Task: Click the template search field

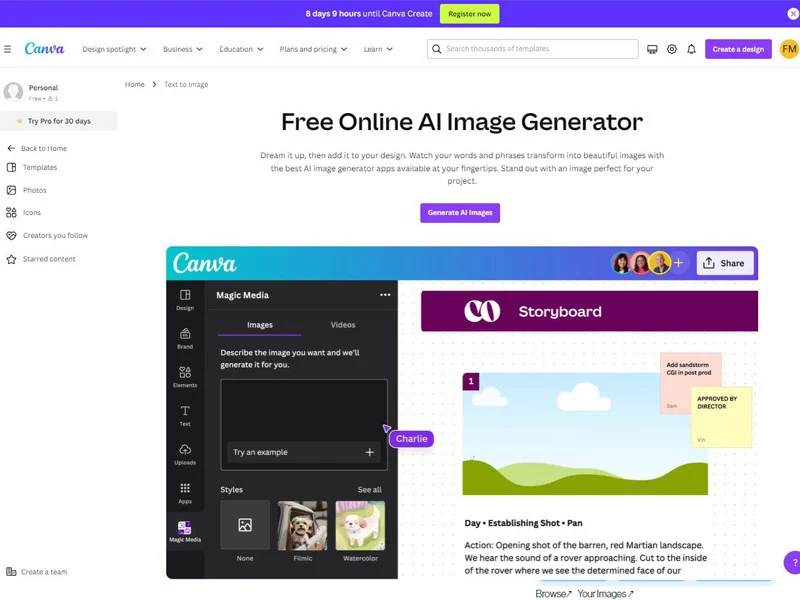Action: click(533, 49)
